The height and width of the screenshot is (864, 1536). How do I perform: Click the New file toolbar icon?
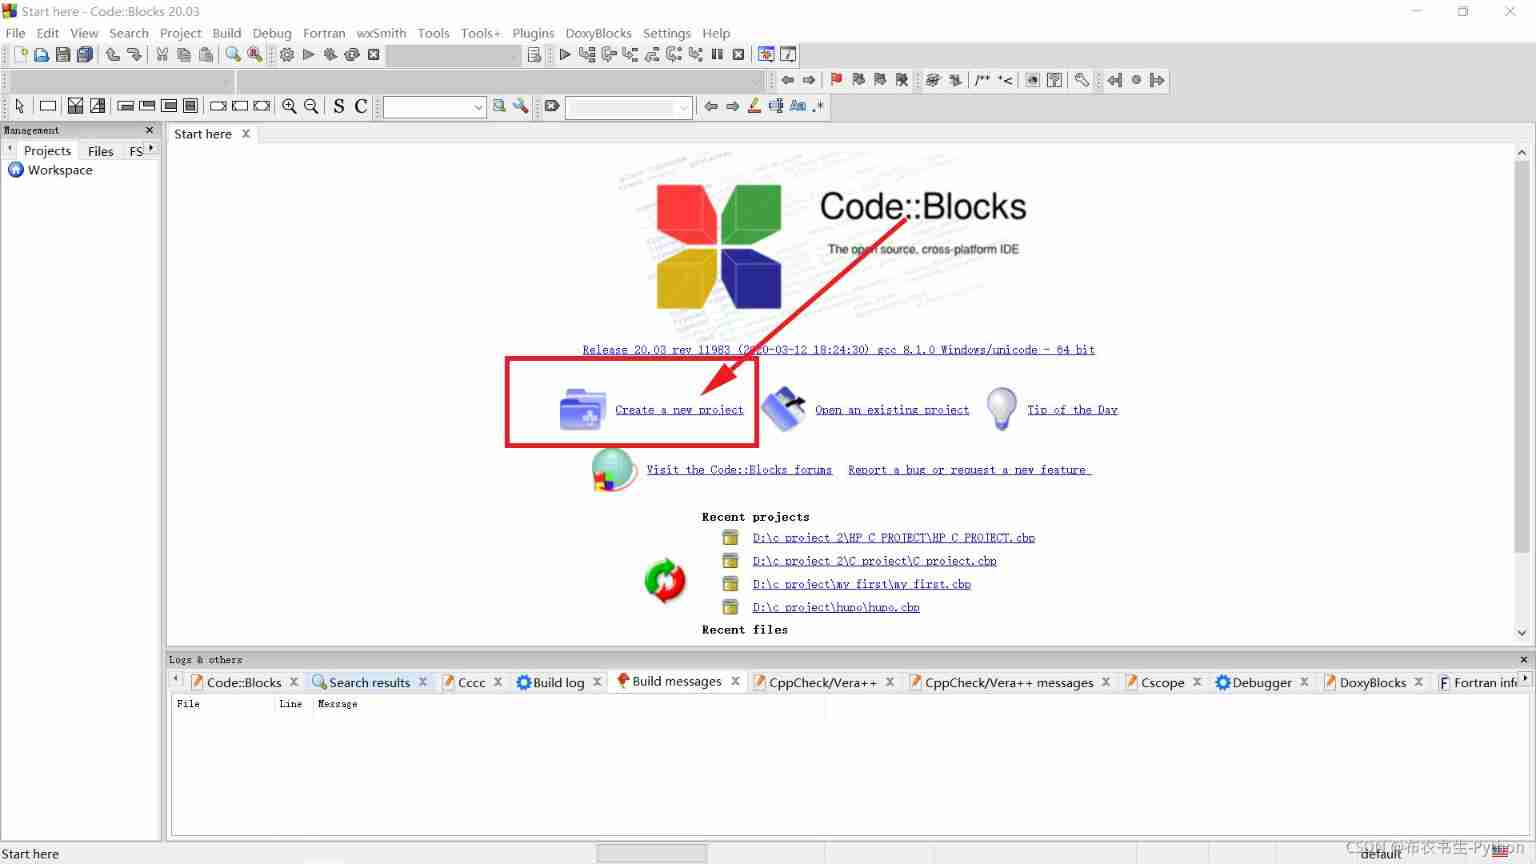click(20, 55)
